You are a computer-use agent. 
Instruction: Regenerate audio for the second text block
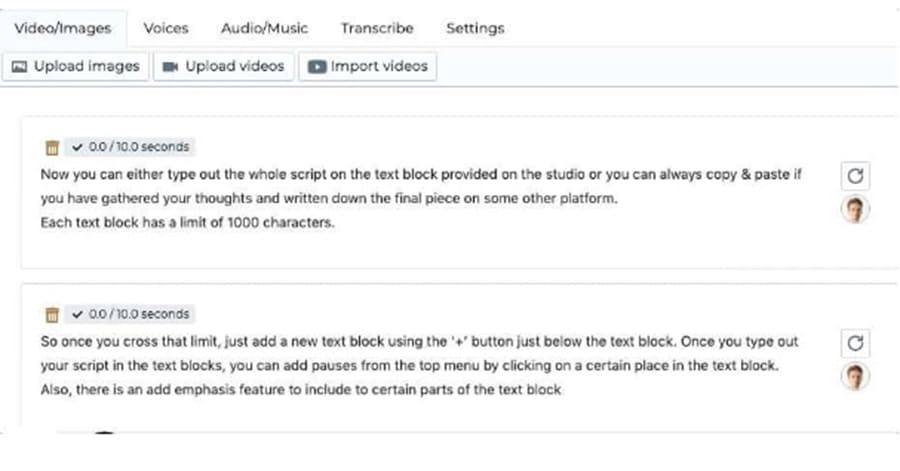(x=855, y=343)
